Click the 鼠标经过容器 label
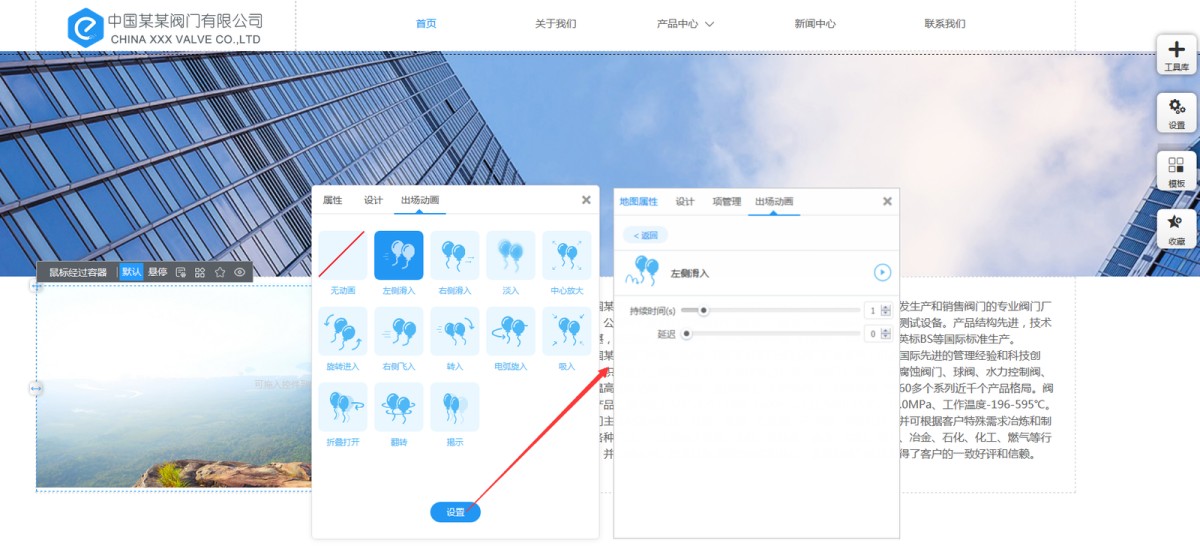1200x549 pixels. [x=78, y=272]
